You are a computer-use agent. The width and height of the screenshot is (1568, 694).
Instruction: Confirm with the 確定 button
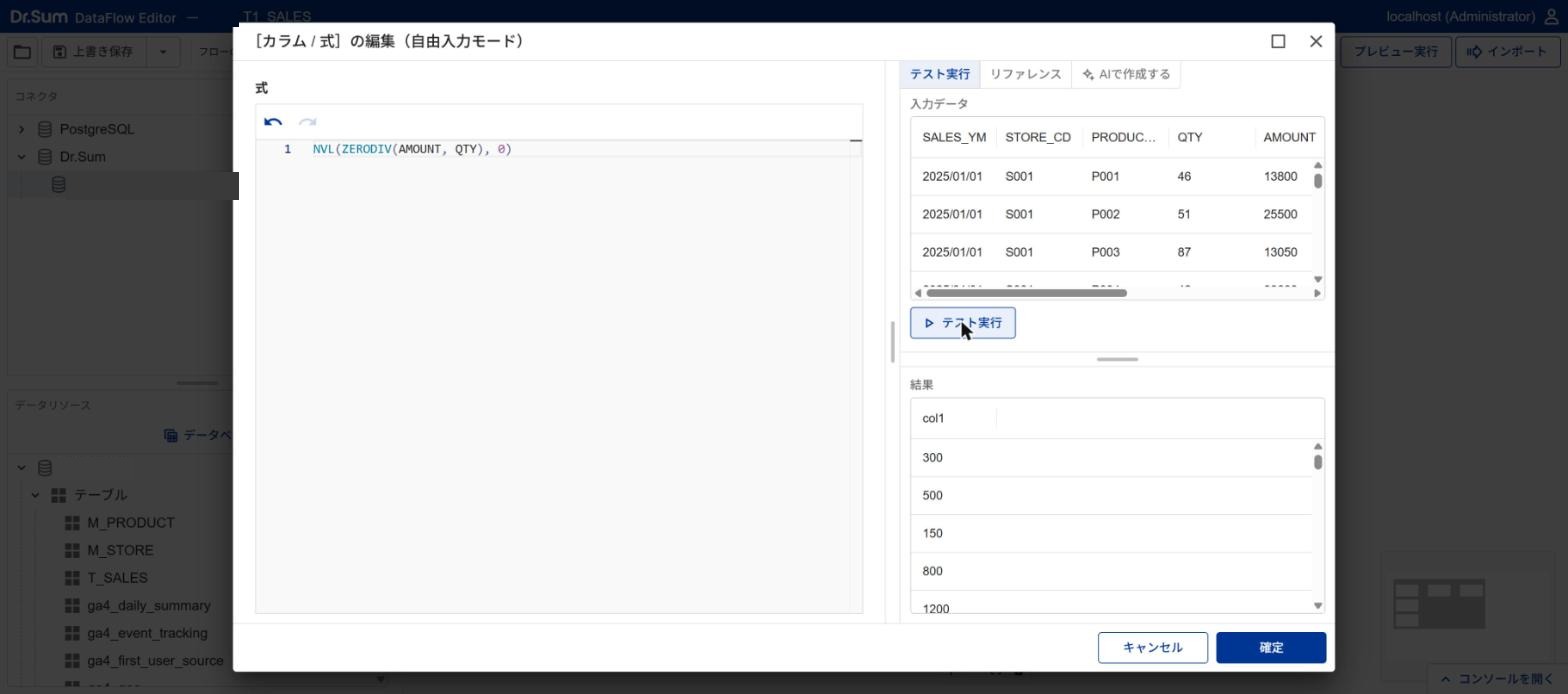tap(1271, 648)
